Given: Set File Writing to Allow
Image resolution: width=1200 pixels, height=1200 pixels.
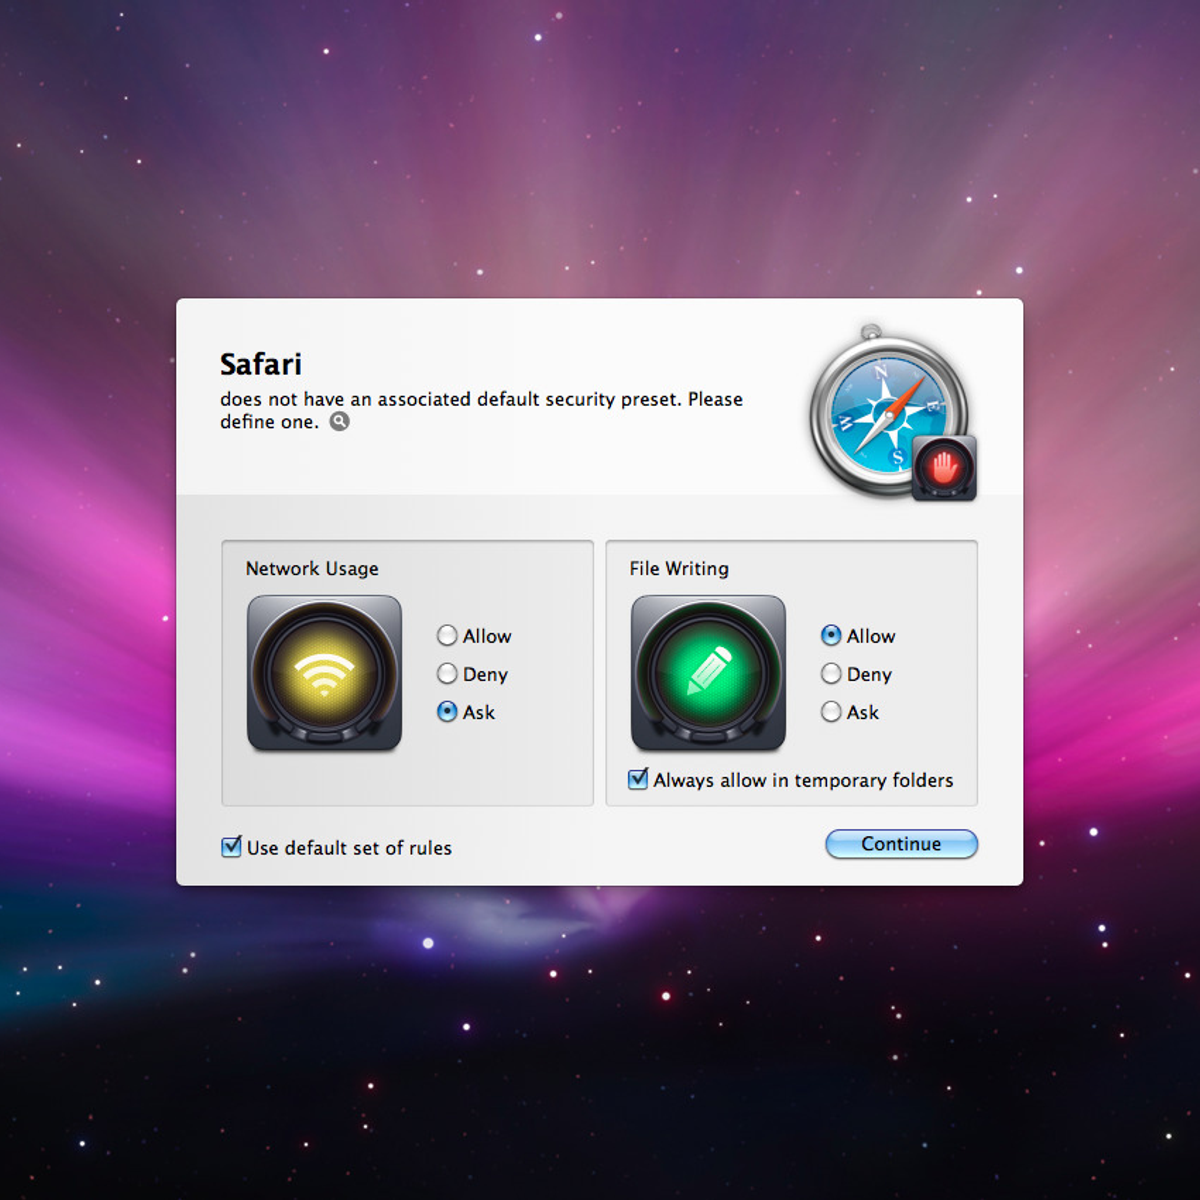Looking at the screenshot, I should pyautogui.click(x=831, y=636).
